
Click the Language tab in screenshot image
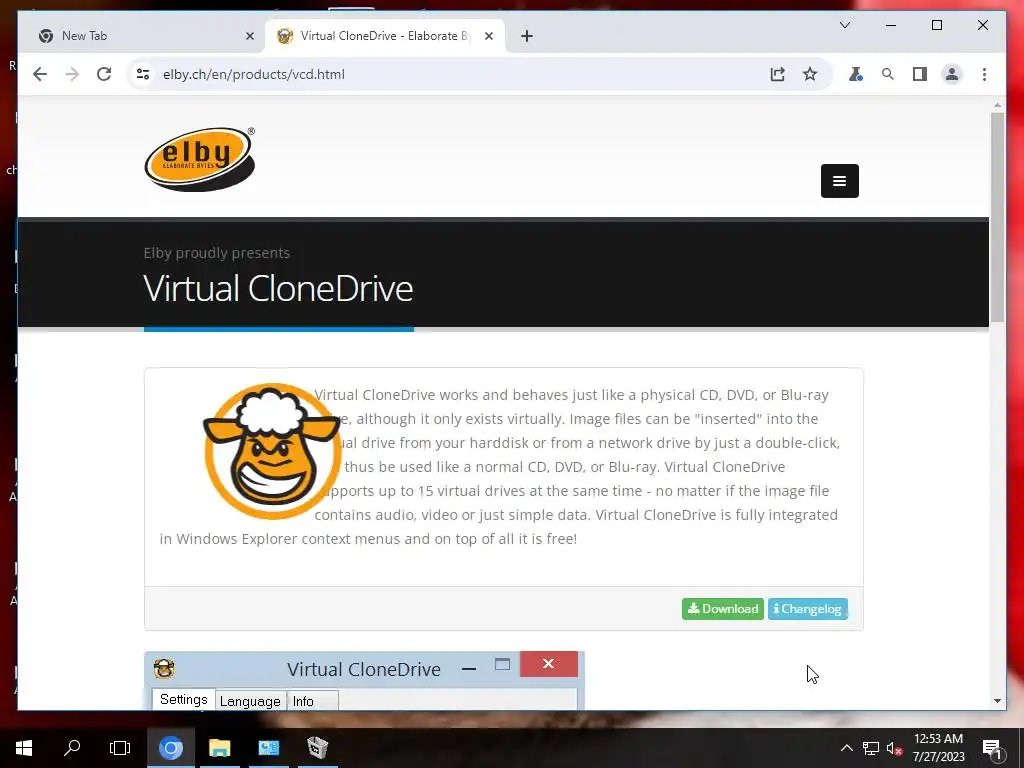[x=250, y=701]
